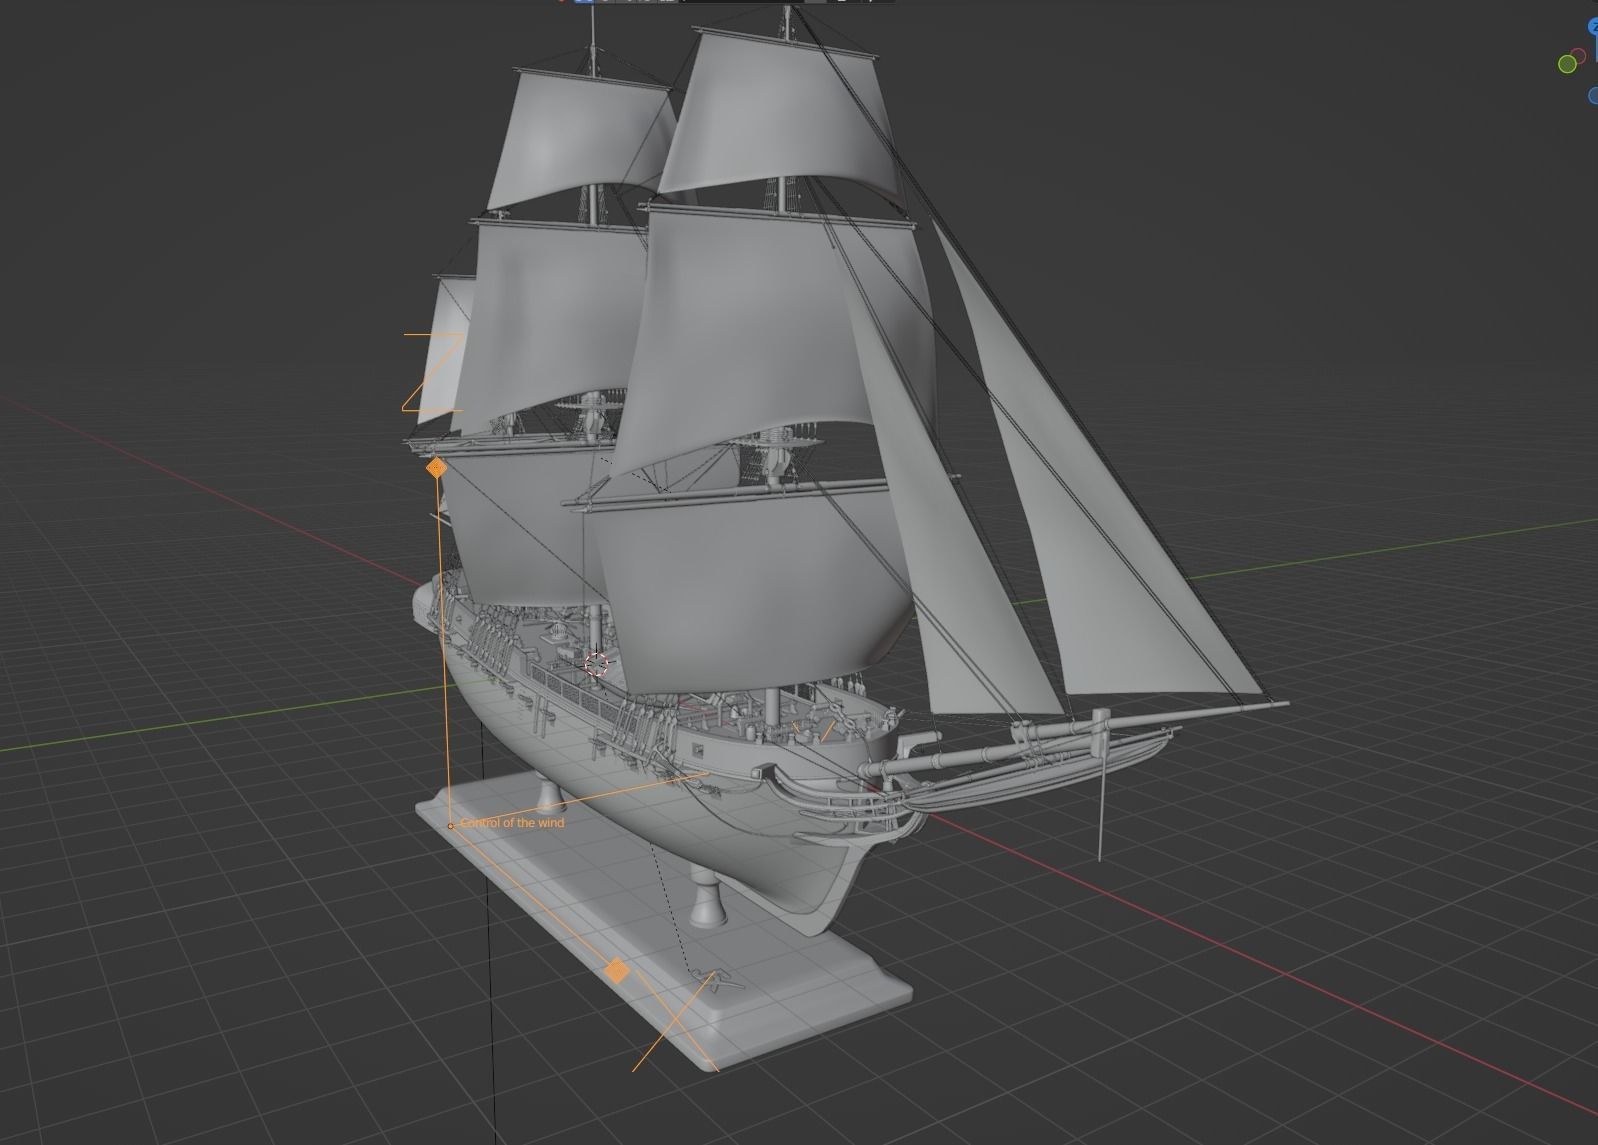The height and width of the screenshot is (1145, 1598).
Task: Select the upper orange diamond control handle
Action: click(436, 467)
